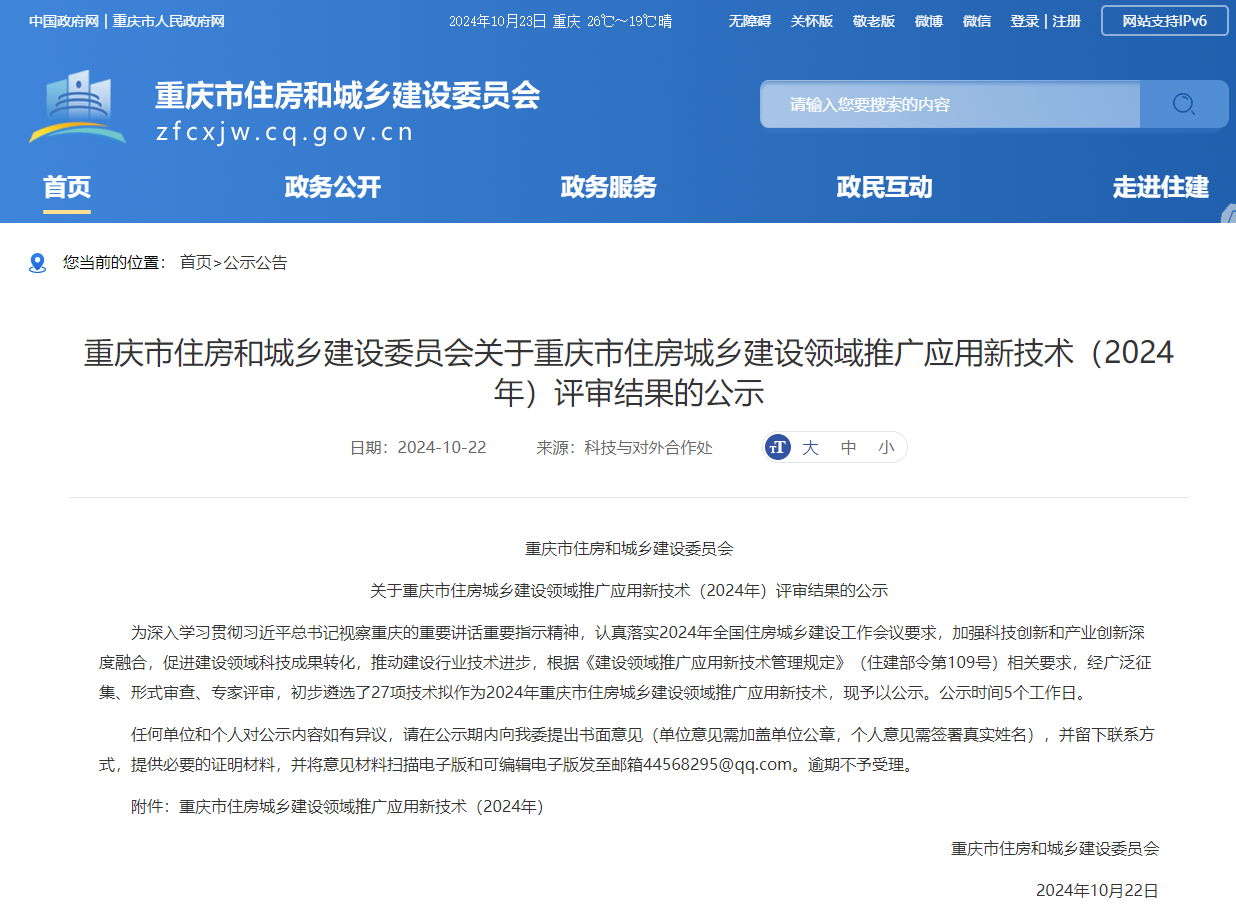This screenshot has width=1236, height=905.
Task: Open the 政务公开 menu
Action: coord(333,187)
